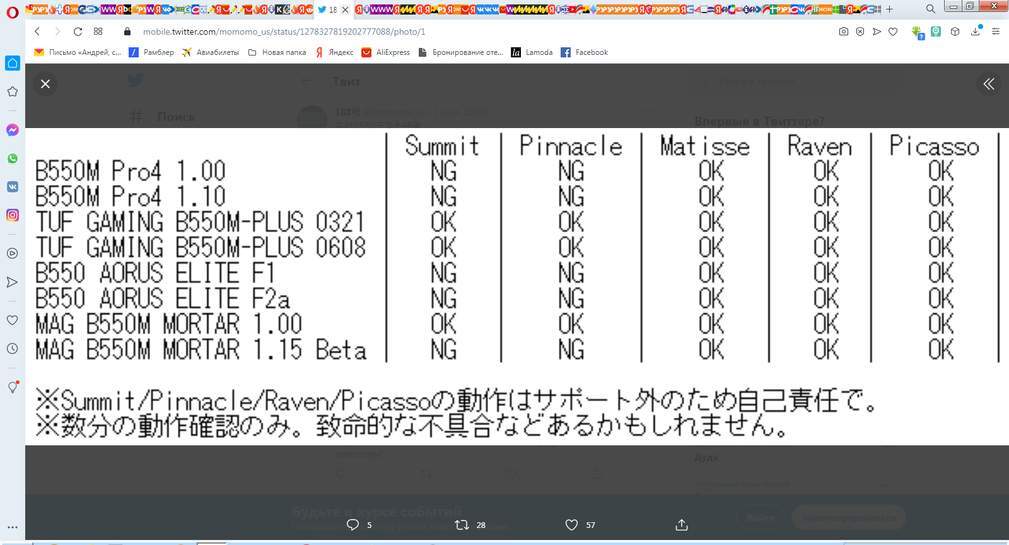Click the 'MAG B550M MORTAR 1.15 Beta' text
1009x545 pixels.
[x=201, y=349]
